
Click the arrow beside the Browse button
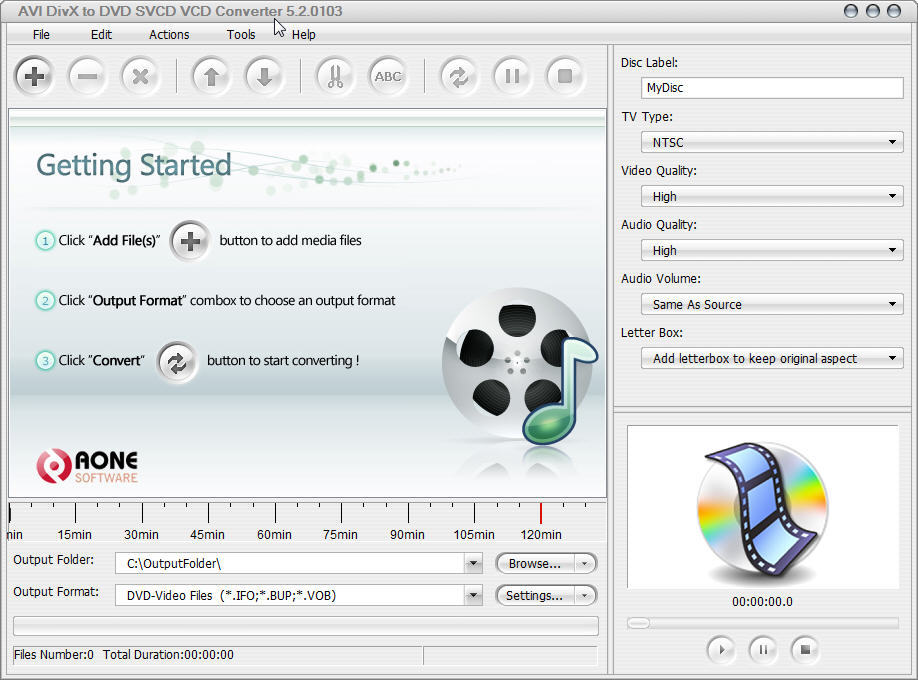tap(584, 564)
